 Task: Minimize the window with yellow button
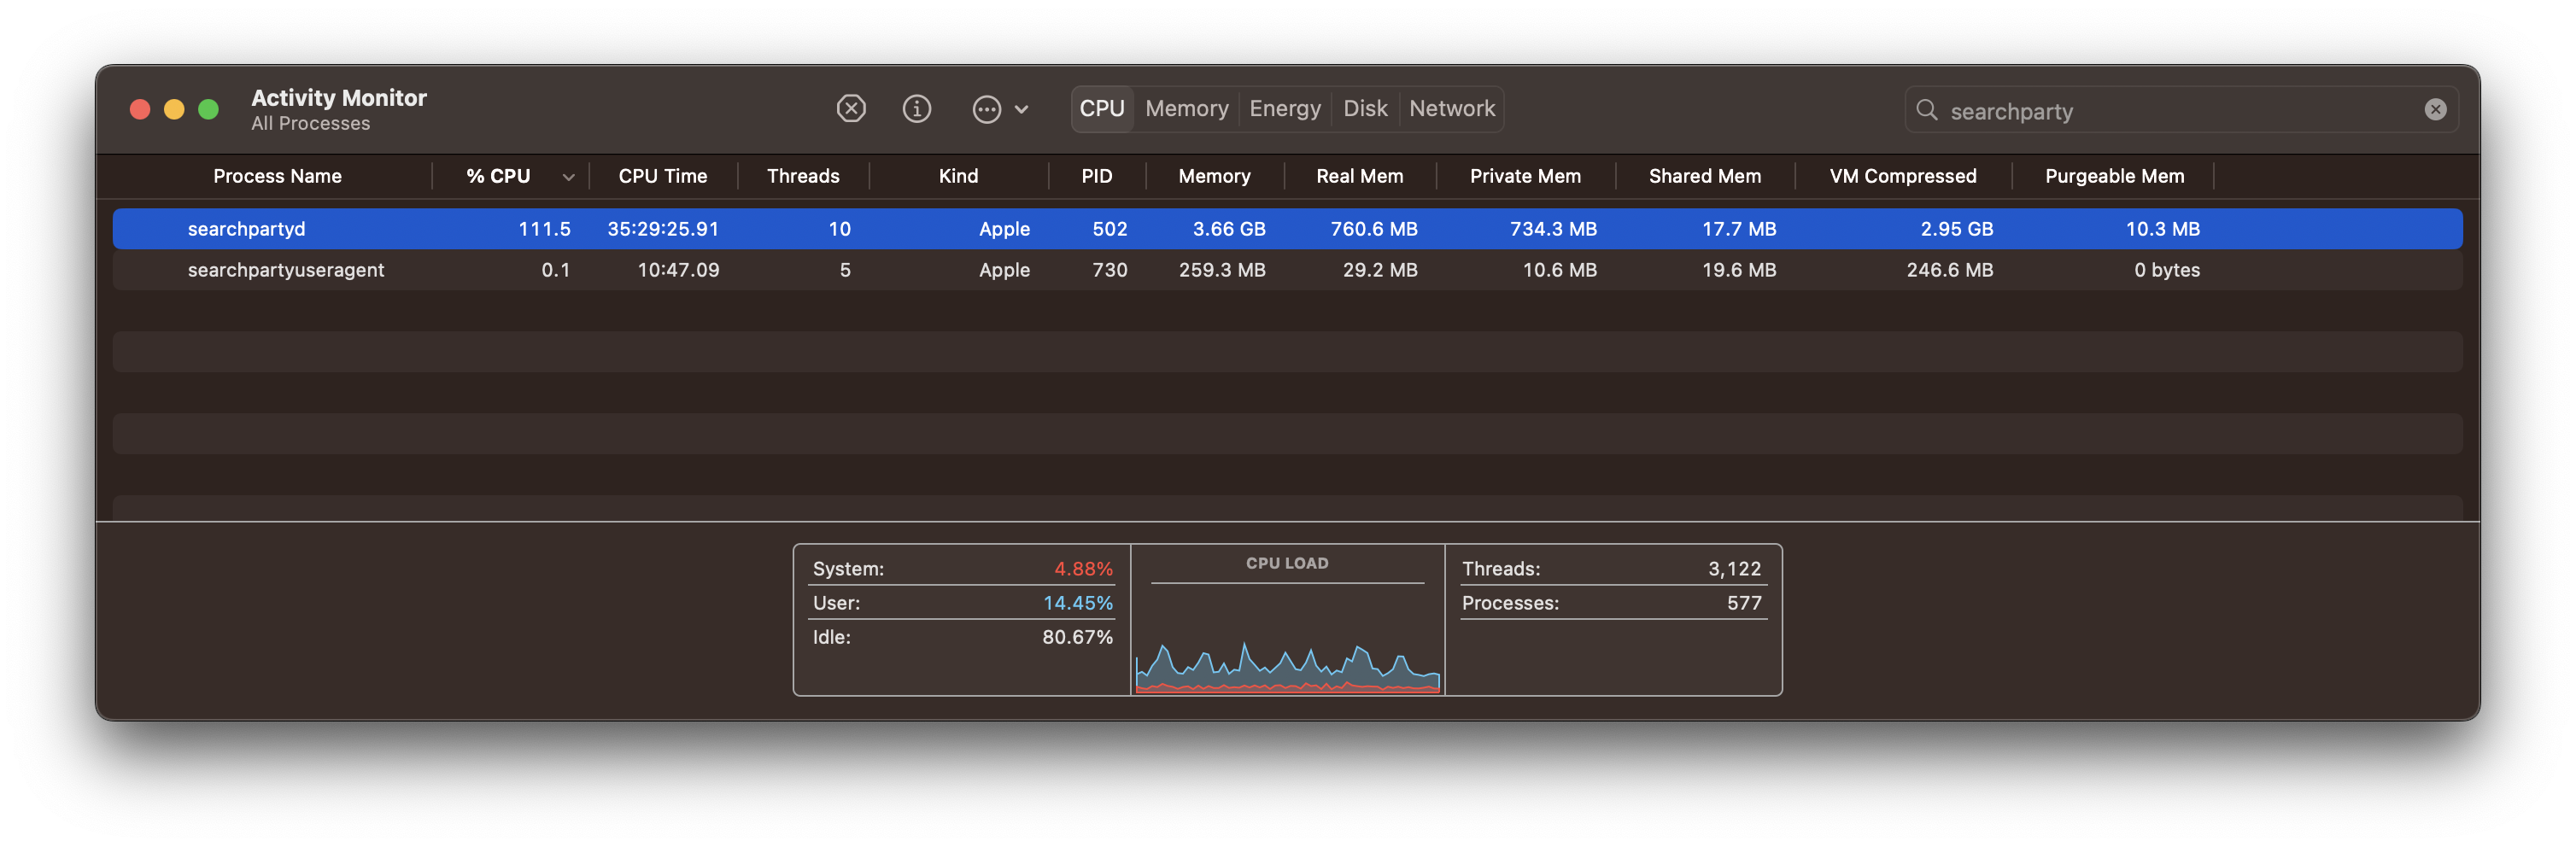click(174, 109)
